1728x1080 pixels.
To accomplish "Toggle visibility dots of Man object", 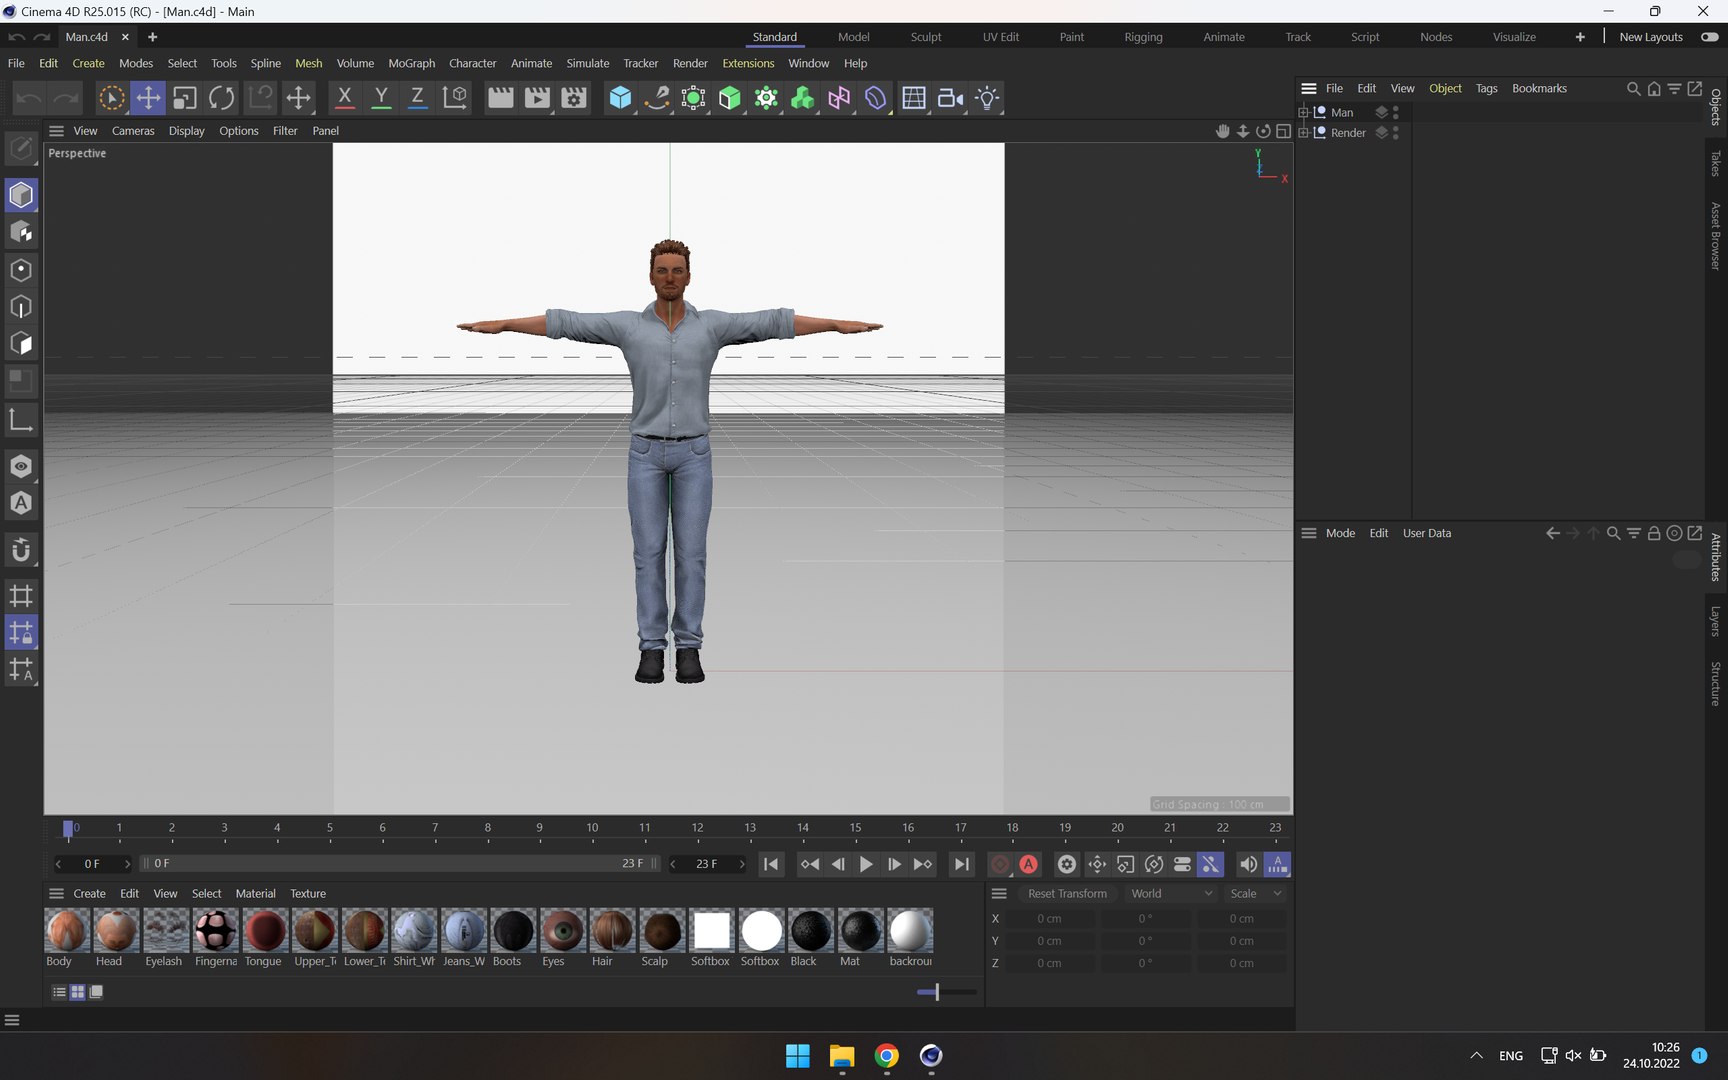I will [1396, 112].
